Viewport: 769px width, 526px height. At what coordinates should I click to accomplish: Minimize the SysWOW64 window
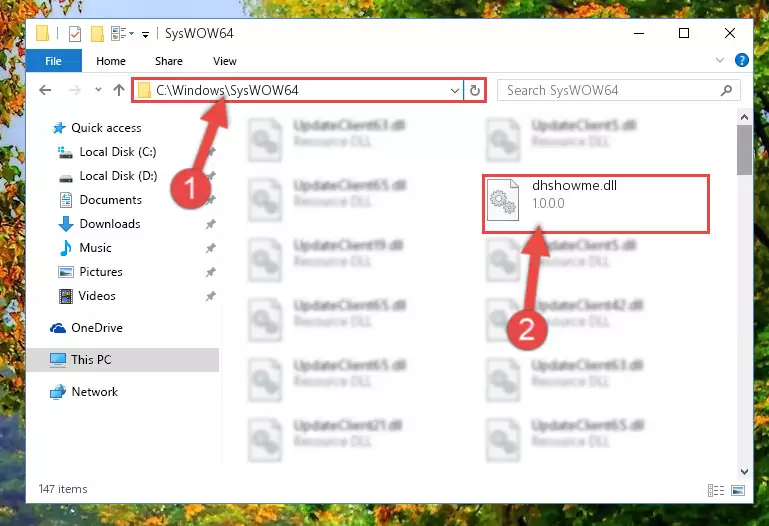[639, 33]
